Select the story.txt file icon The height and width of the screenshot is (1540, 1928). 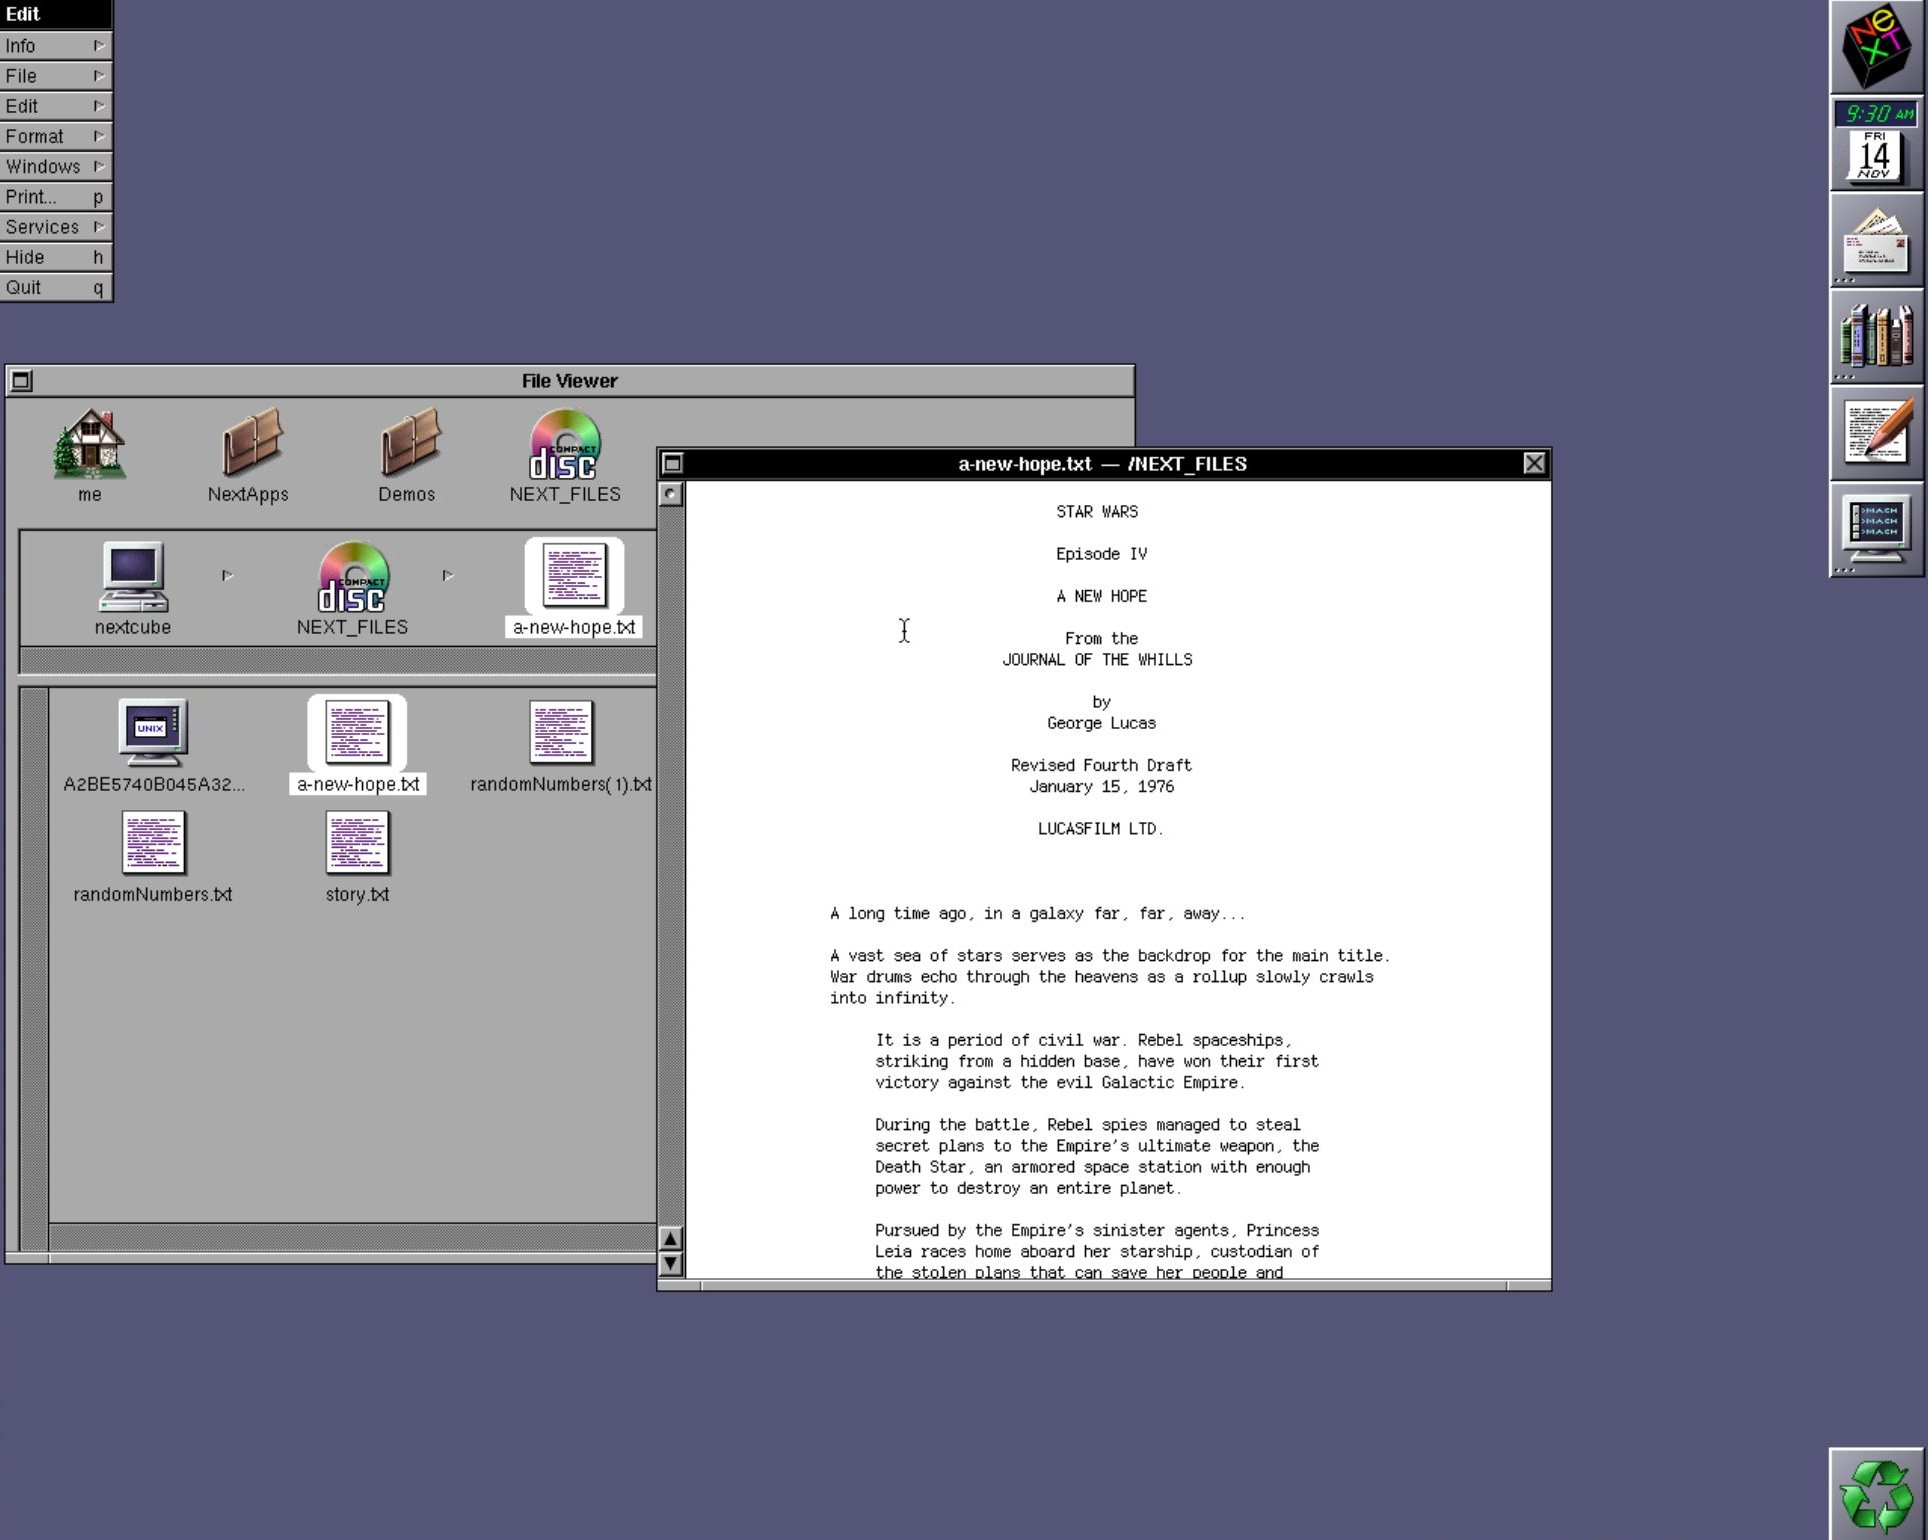(357, 843)
